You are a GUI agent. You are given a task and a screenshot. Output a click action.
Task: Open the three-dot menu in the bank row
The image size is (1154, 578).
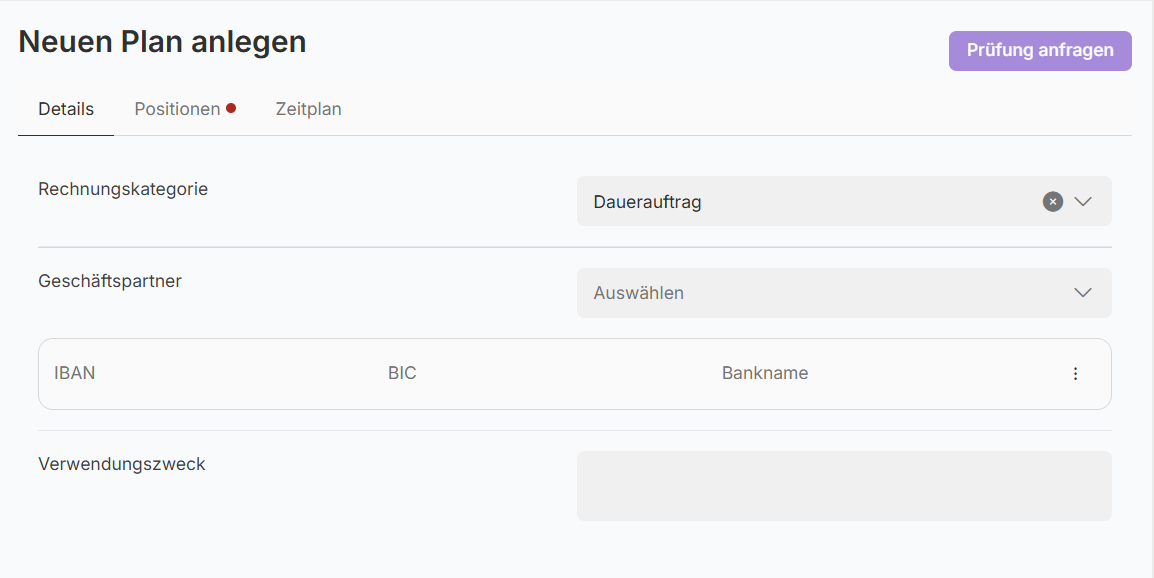pyautogui.click(x=1076, y=374)
